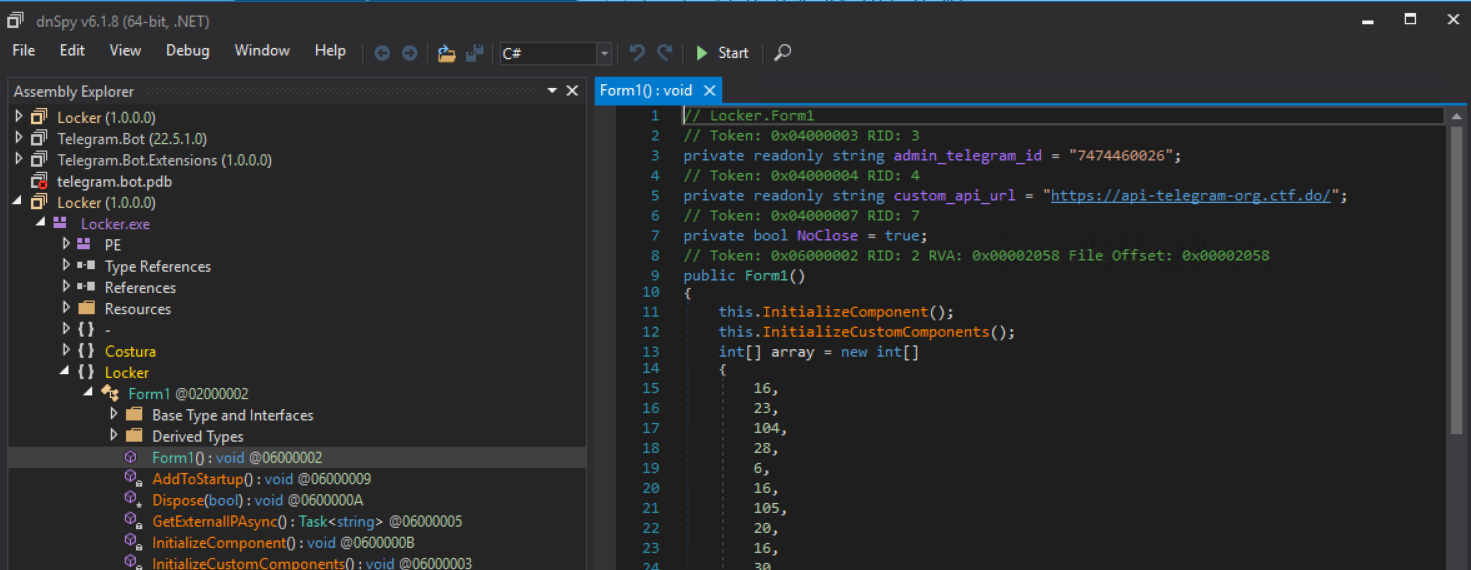The width and height of the screenshot is (1471, 570).
Task: Expand the Resources folder node
Action: pyautogui.click(x=66, y=309)
